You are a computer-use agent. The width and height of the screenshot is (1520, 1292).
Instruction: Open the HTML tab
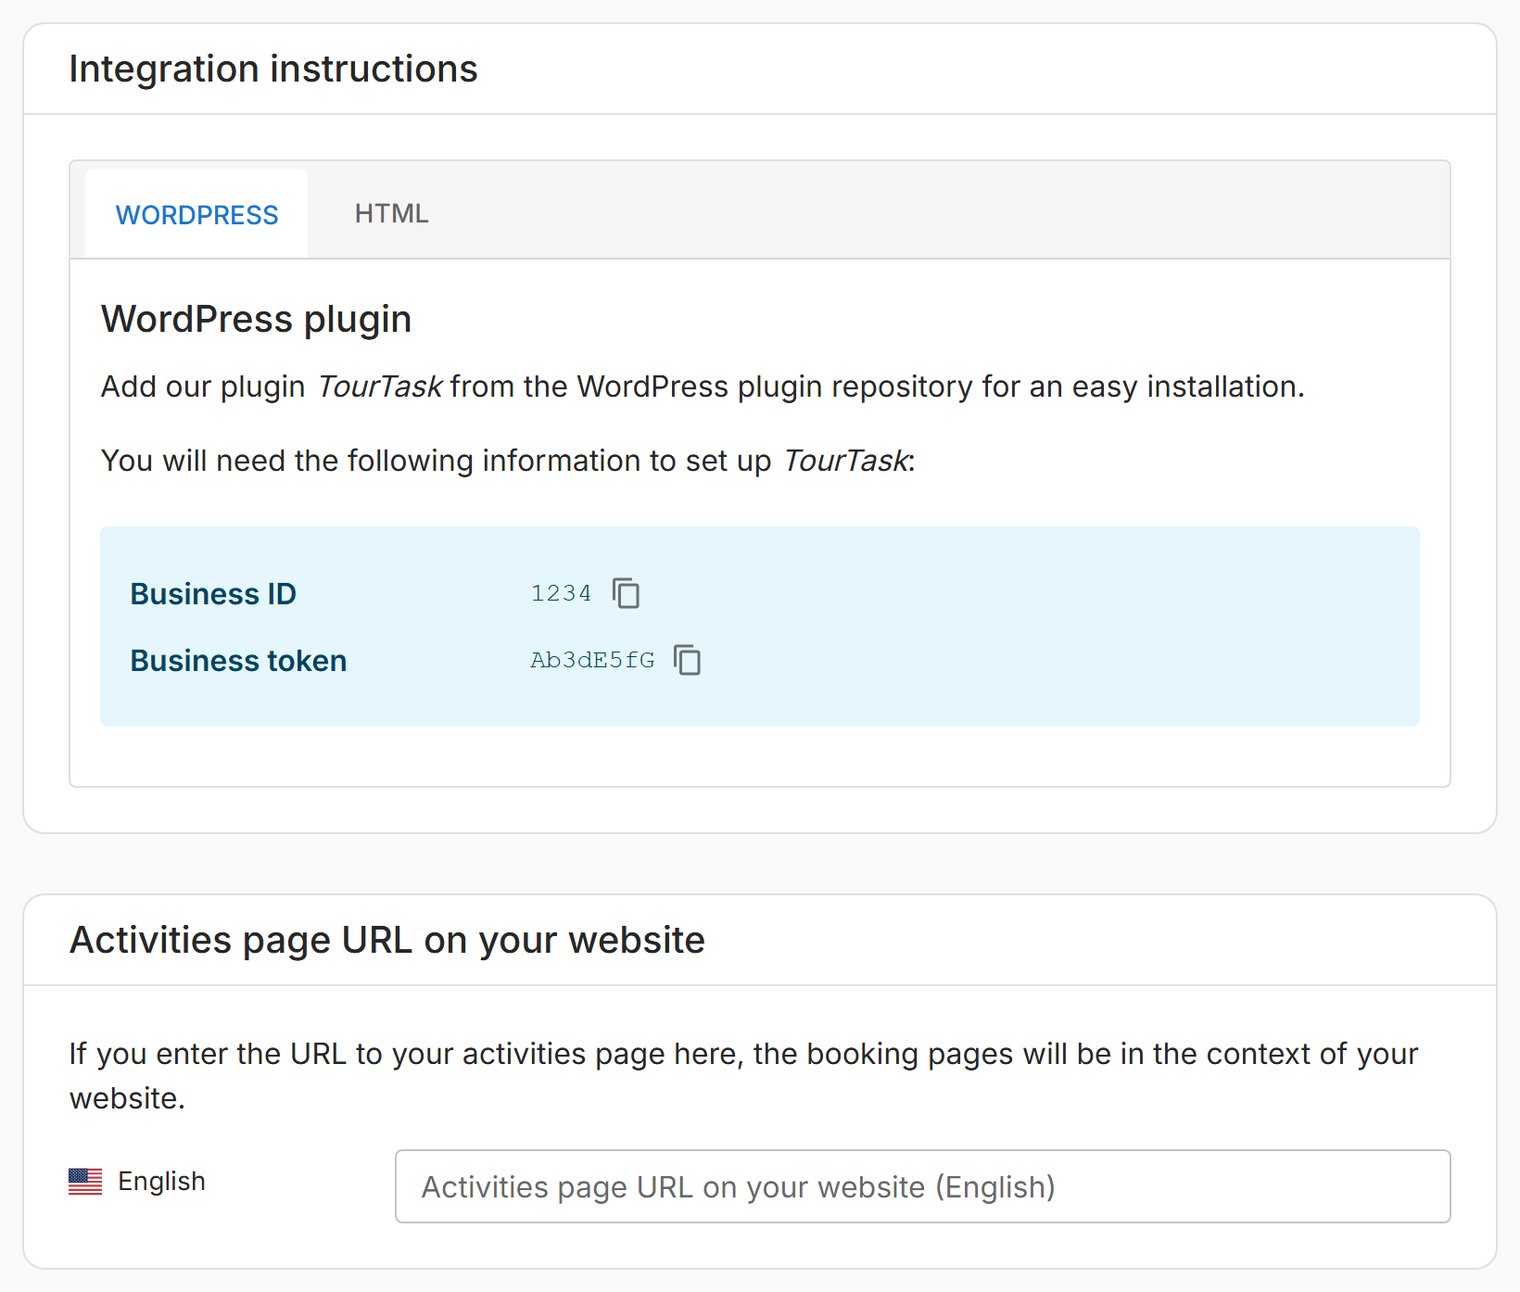coord(391,214)
